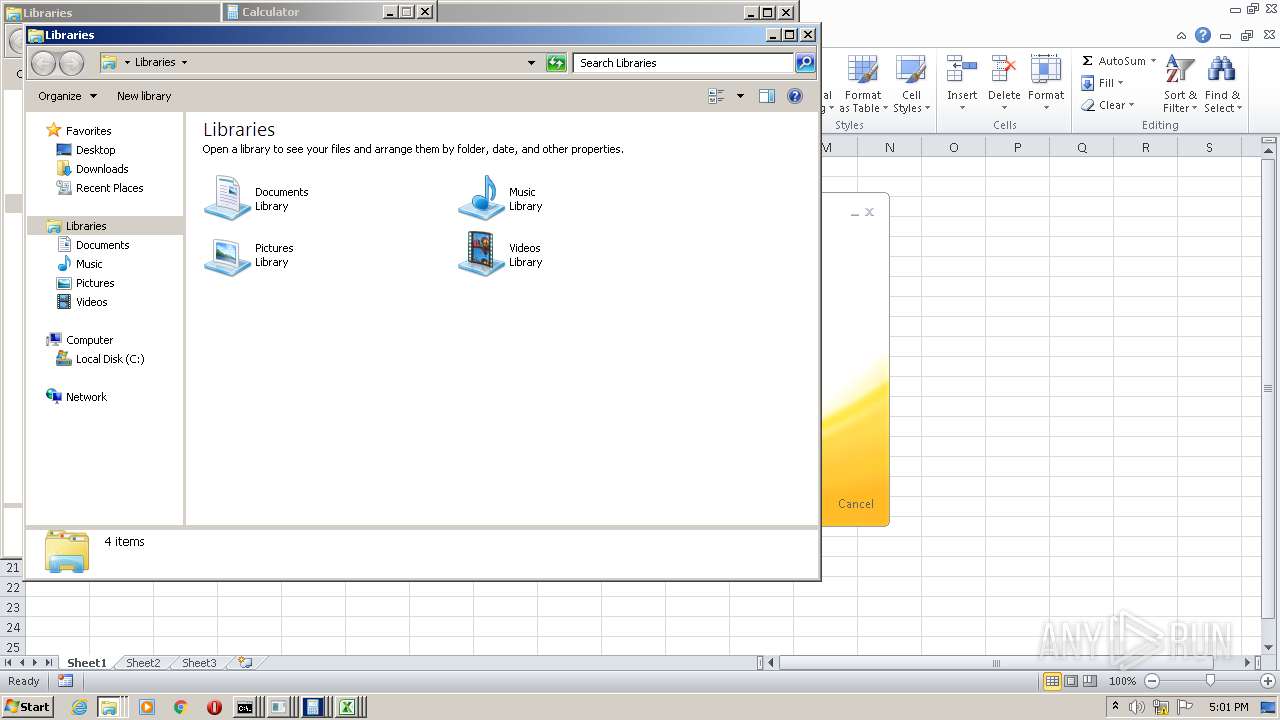
Task: Select row 23 header in Excel
Action: point(12,607)
